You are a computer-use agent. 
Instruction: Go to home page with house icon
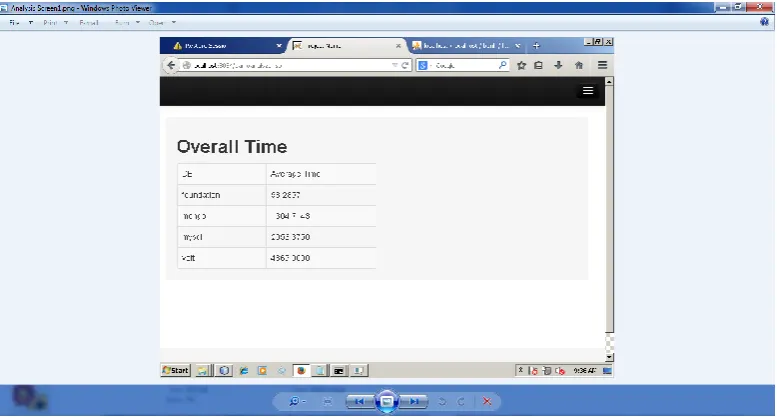579,65
